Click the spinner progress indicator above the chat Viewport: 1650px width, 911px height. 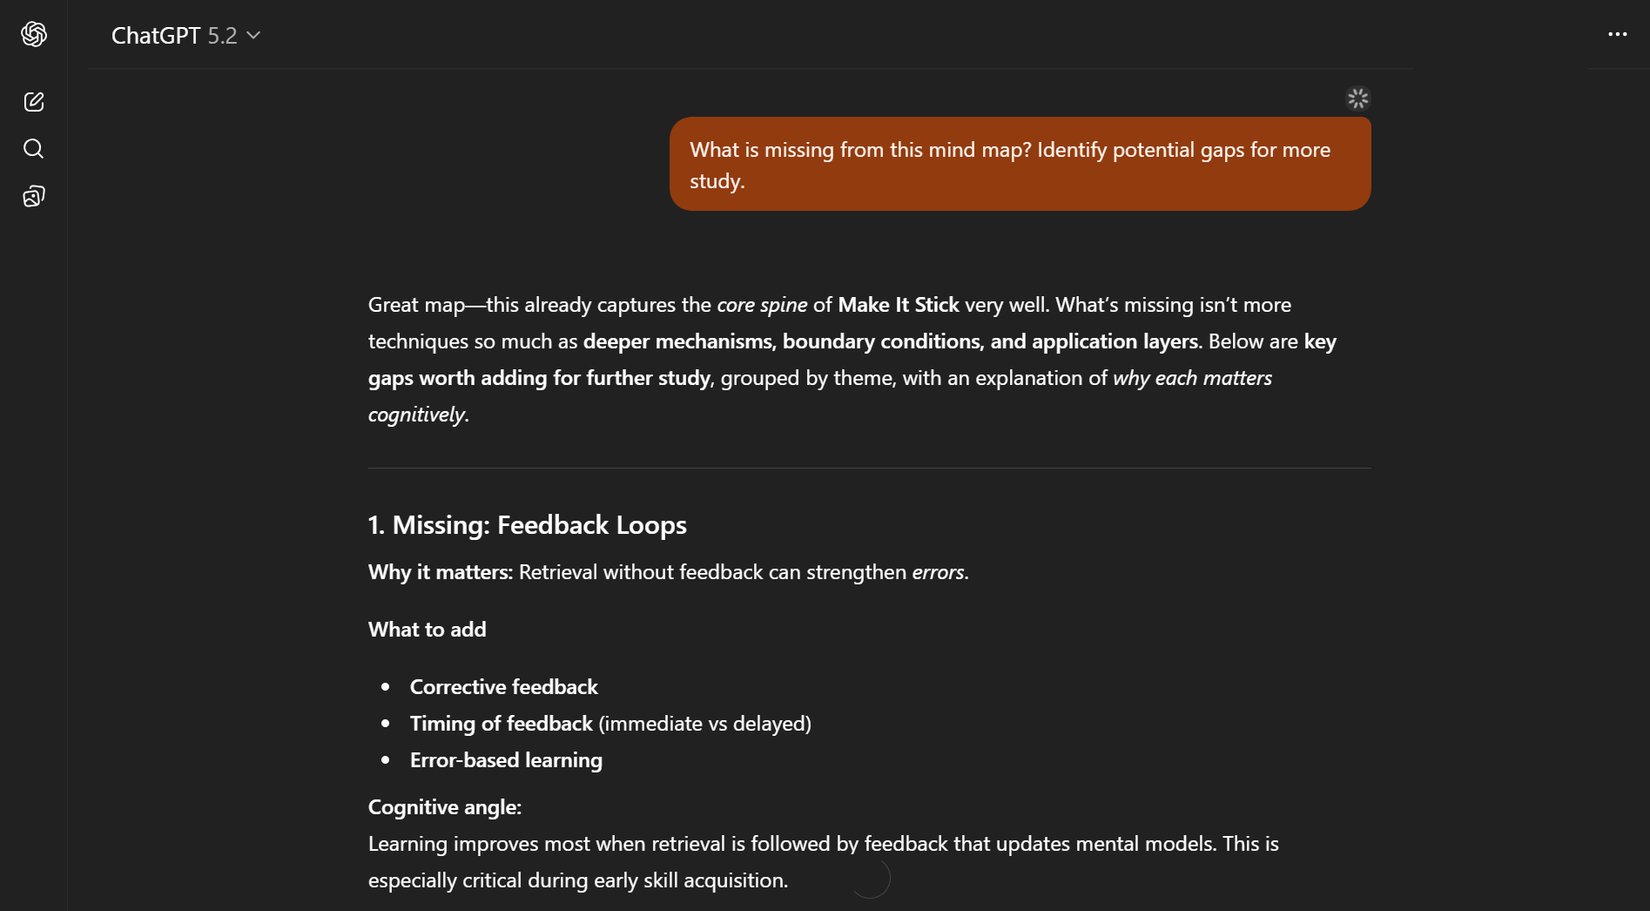[1357, 98]
